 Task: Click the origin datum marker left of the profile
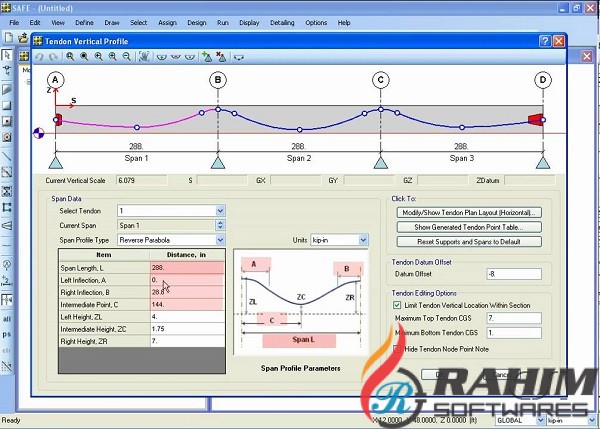click(x=39, y=133)
